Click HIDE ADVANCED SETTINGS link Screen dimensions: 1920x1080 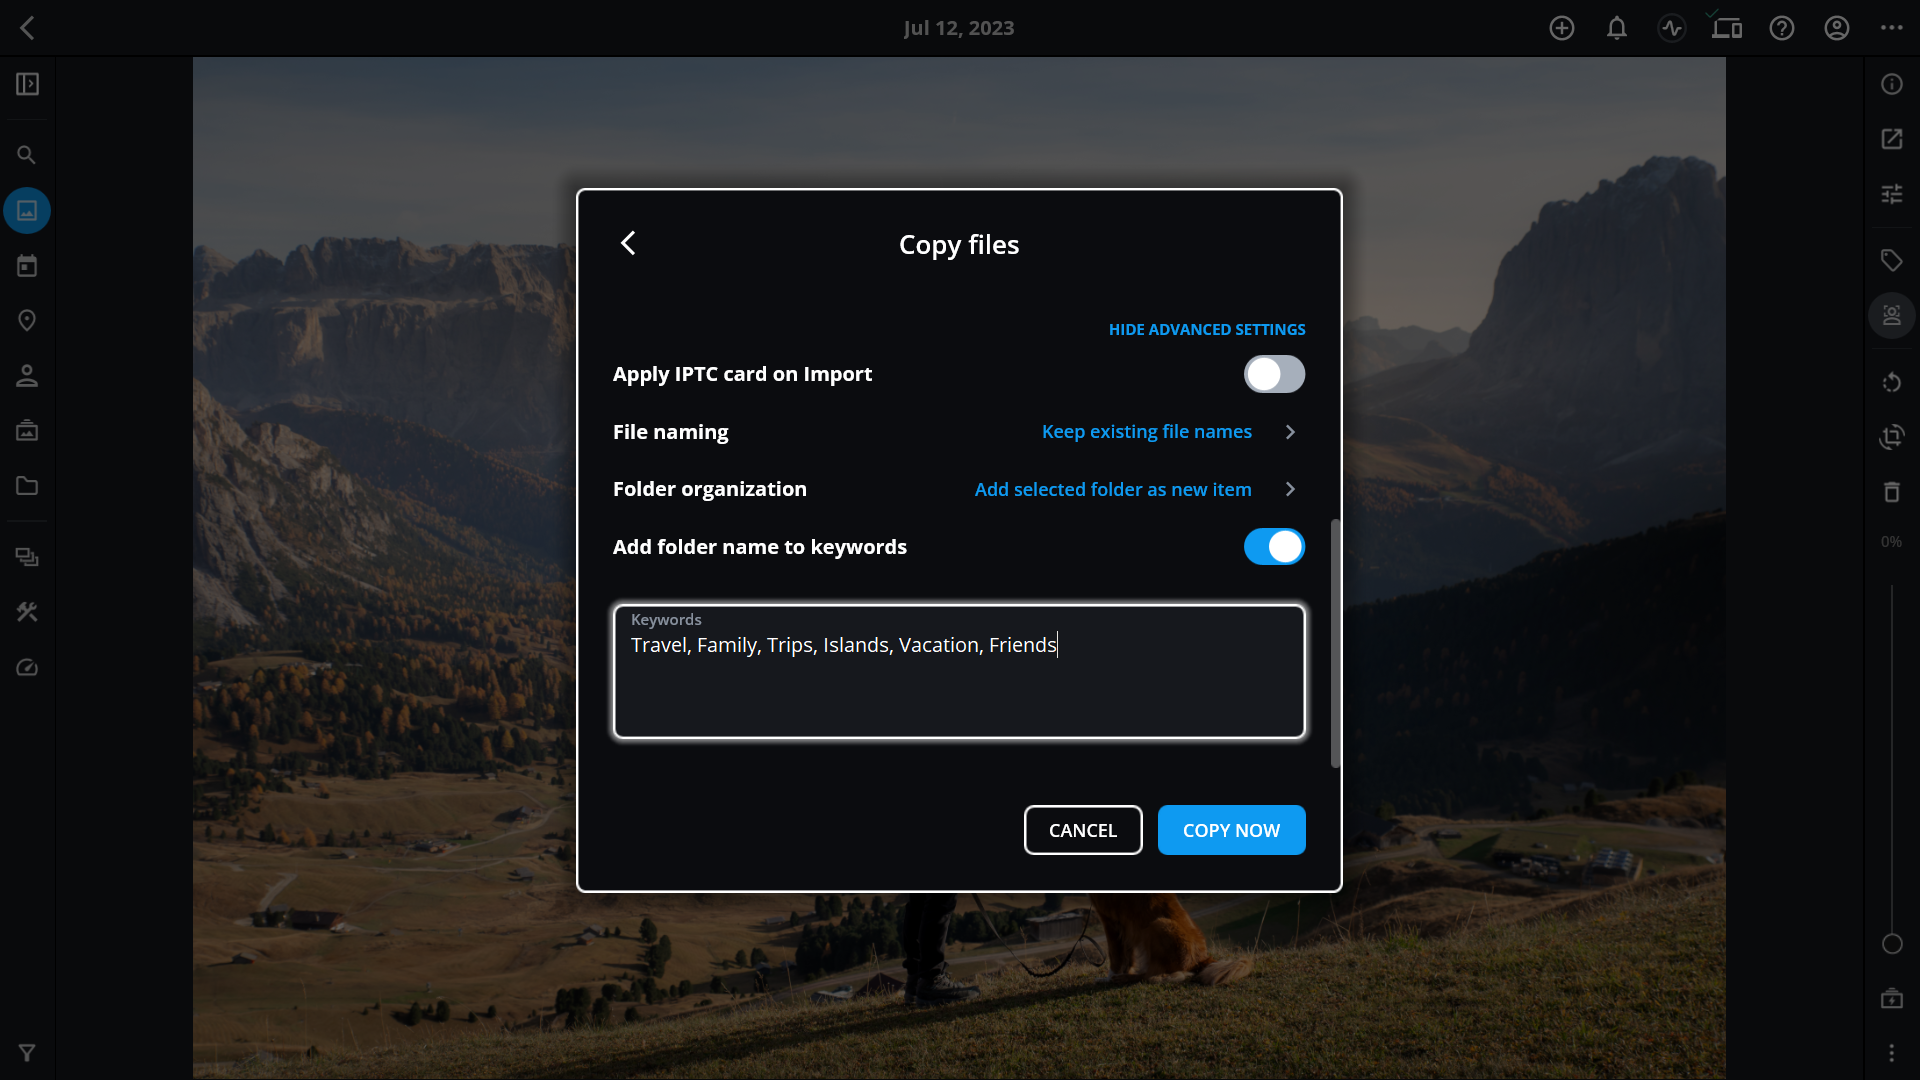pyautogui.click(x=1206, y=330)
